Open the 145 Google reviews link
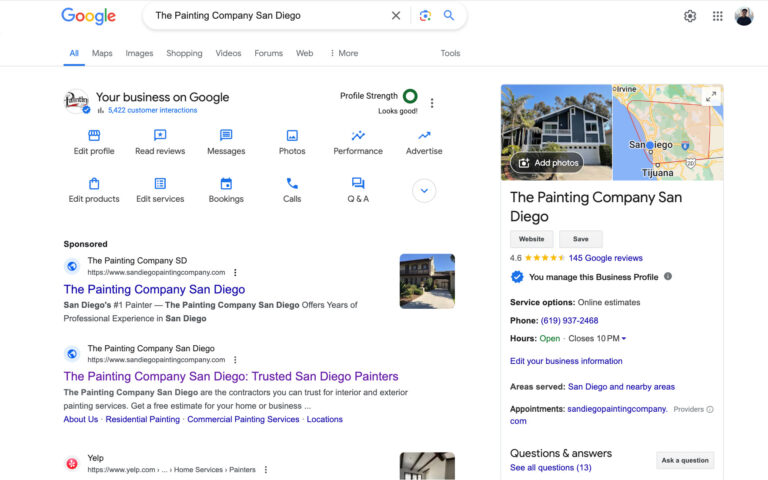Screen dimensions: 768x480 tap(605, 258)
